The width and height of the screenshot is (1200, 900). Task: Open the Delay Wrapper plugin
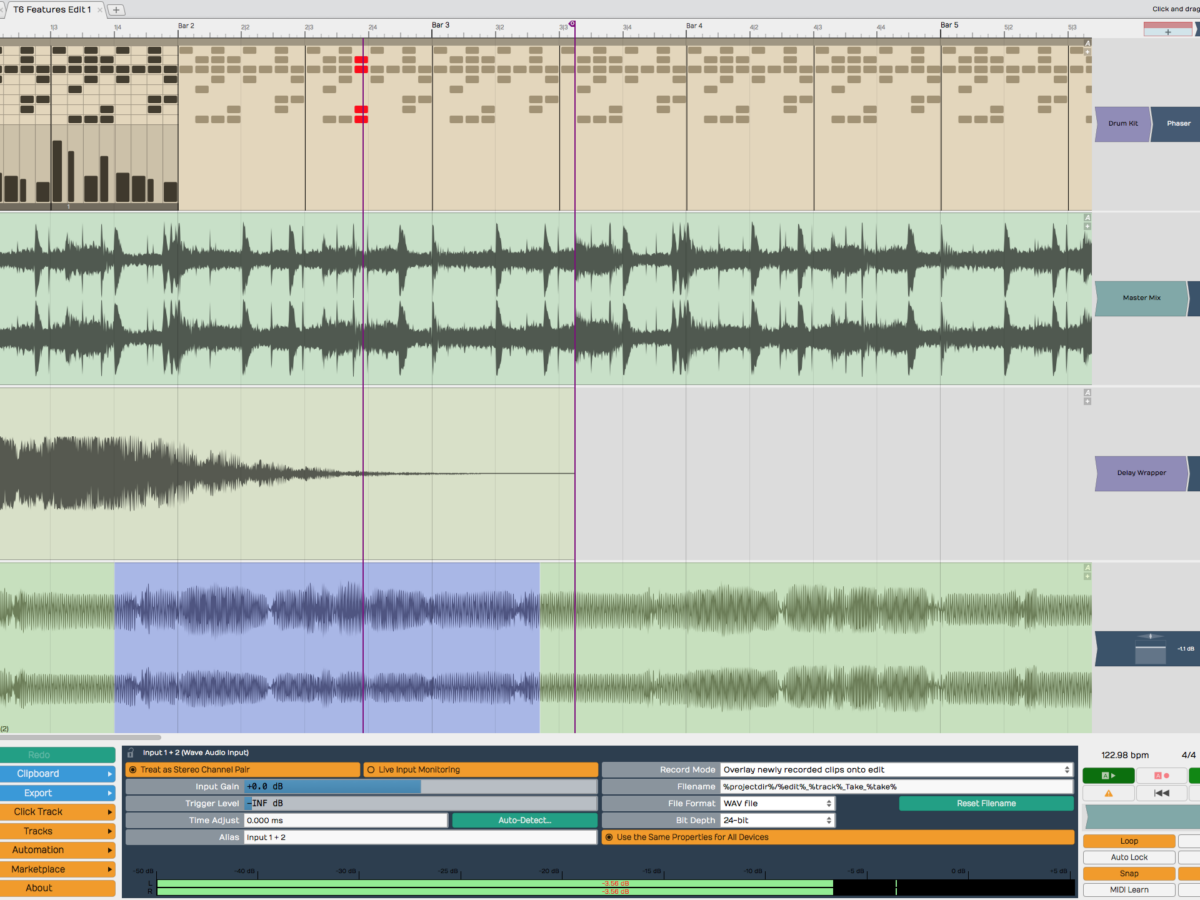point(1141,473)
